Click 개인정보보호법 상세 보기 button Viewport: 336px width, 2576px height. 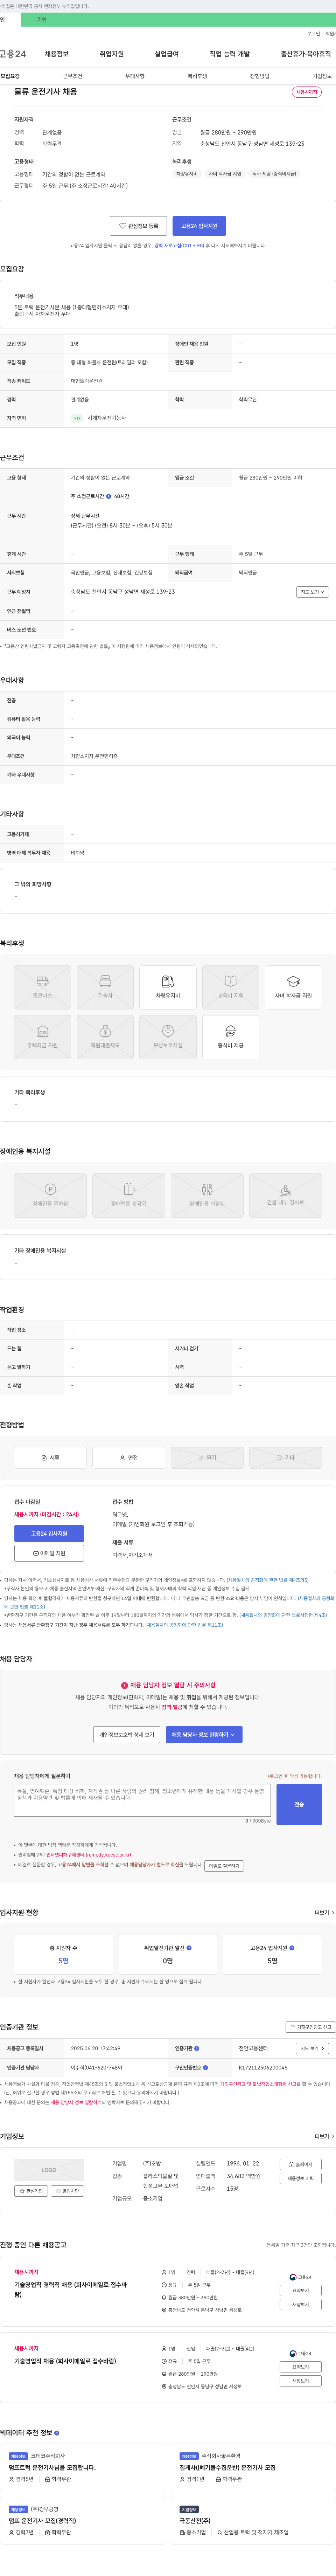click(127, 1735)
